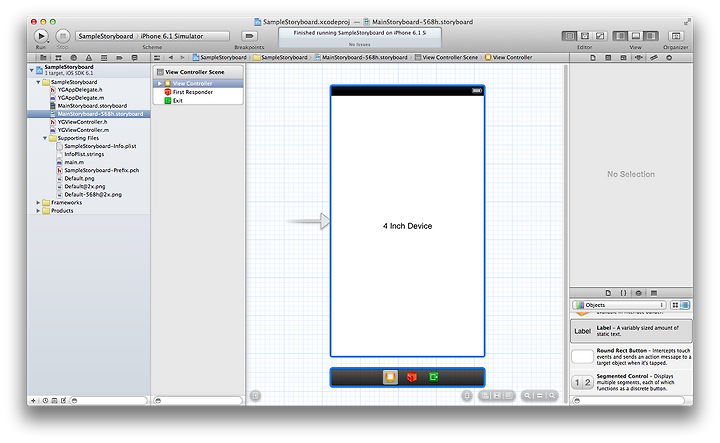Open main.m file
Screen dimensions: 720x443
[74, 163]
